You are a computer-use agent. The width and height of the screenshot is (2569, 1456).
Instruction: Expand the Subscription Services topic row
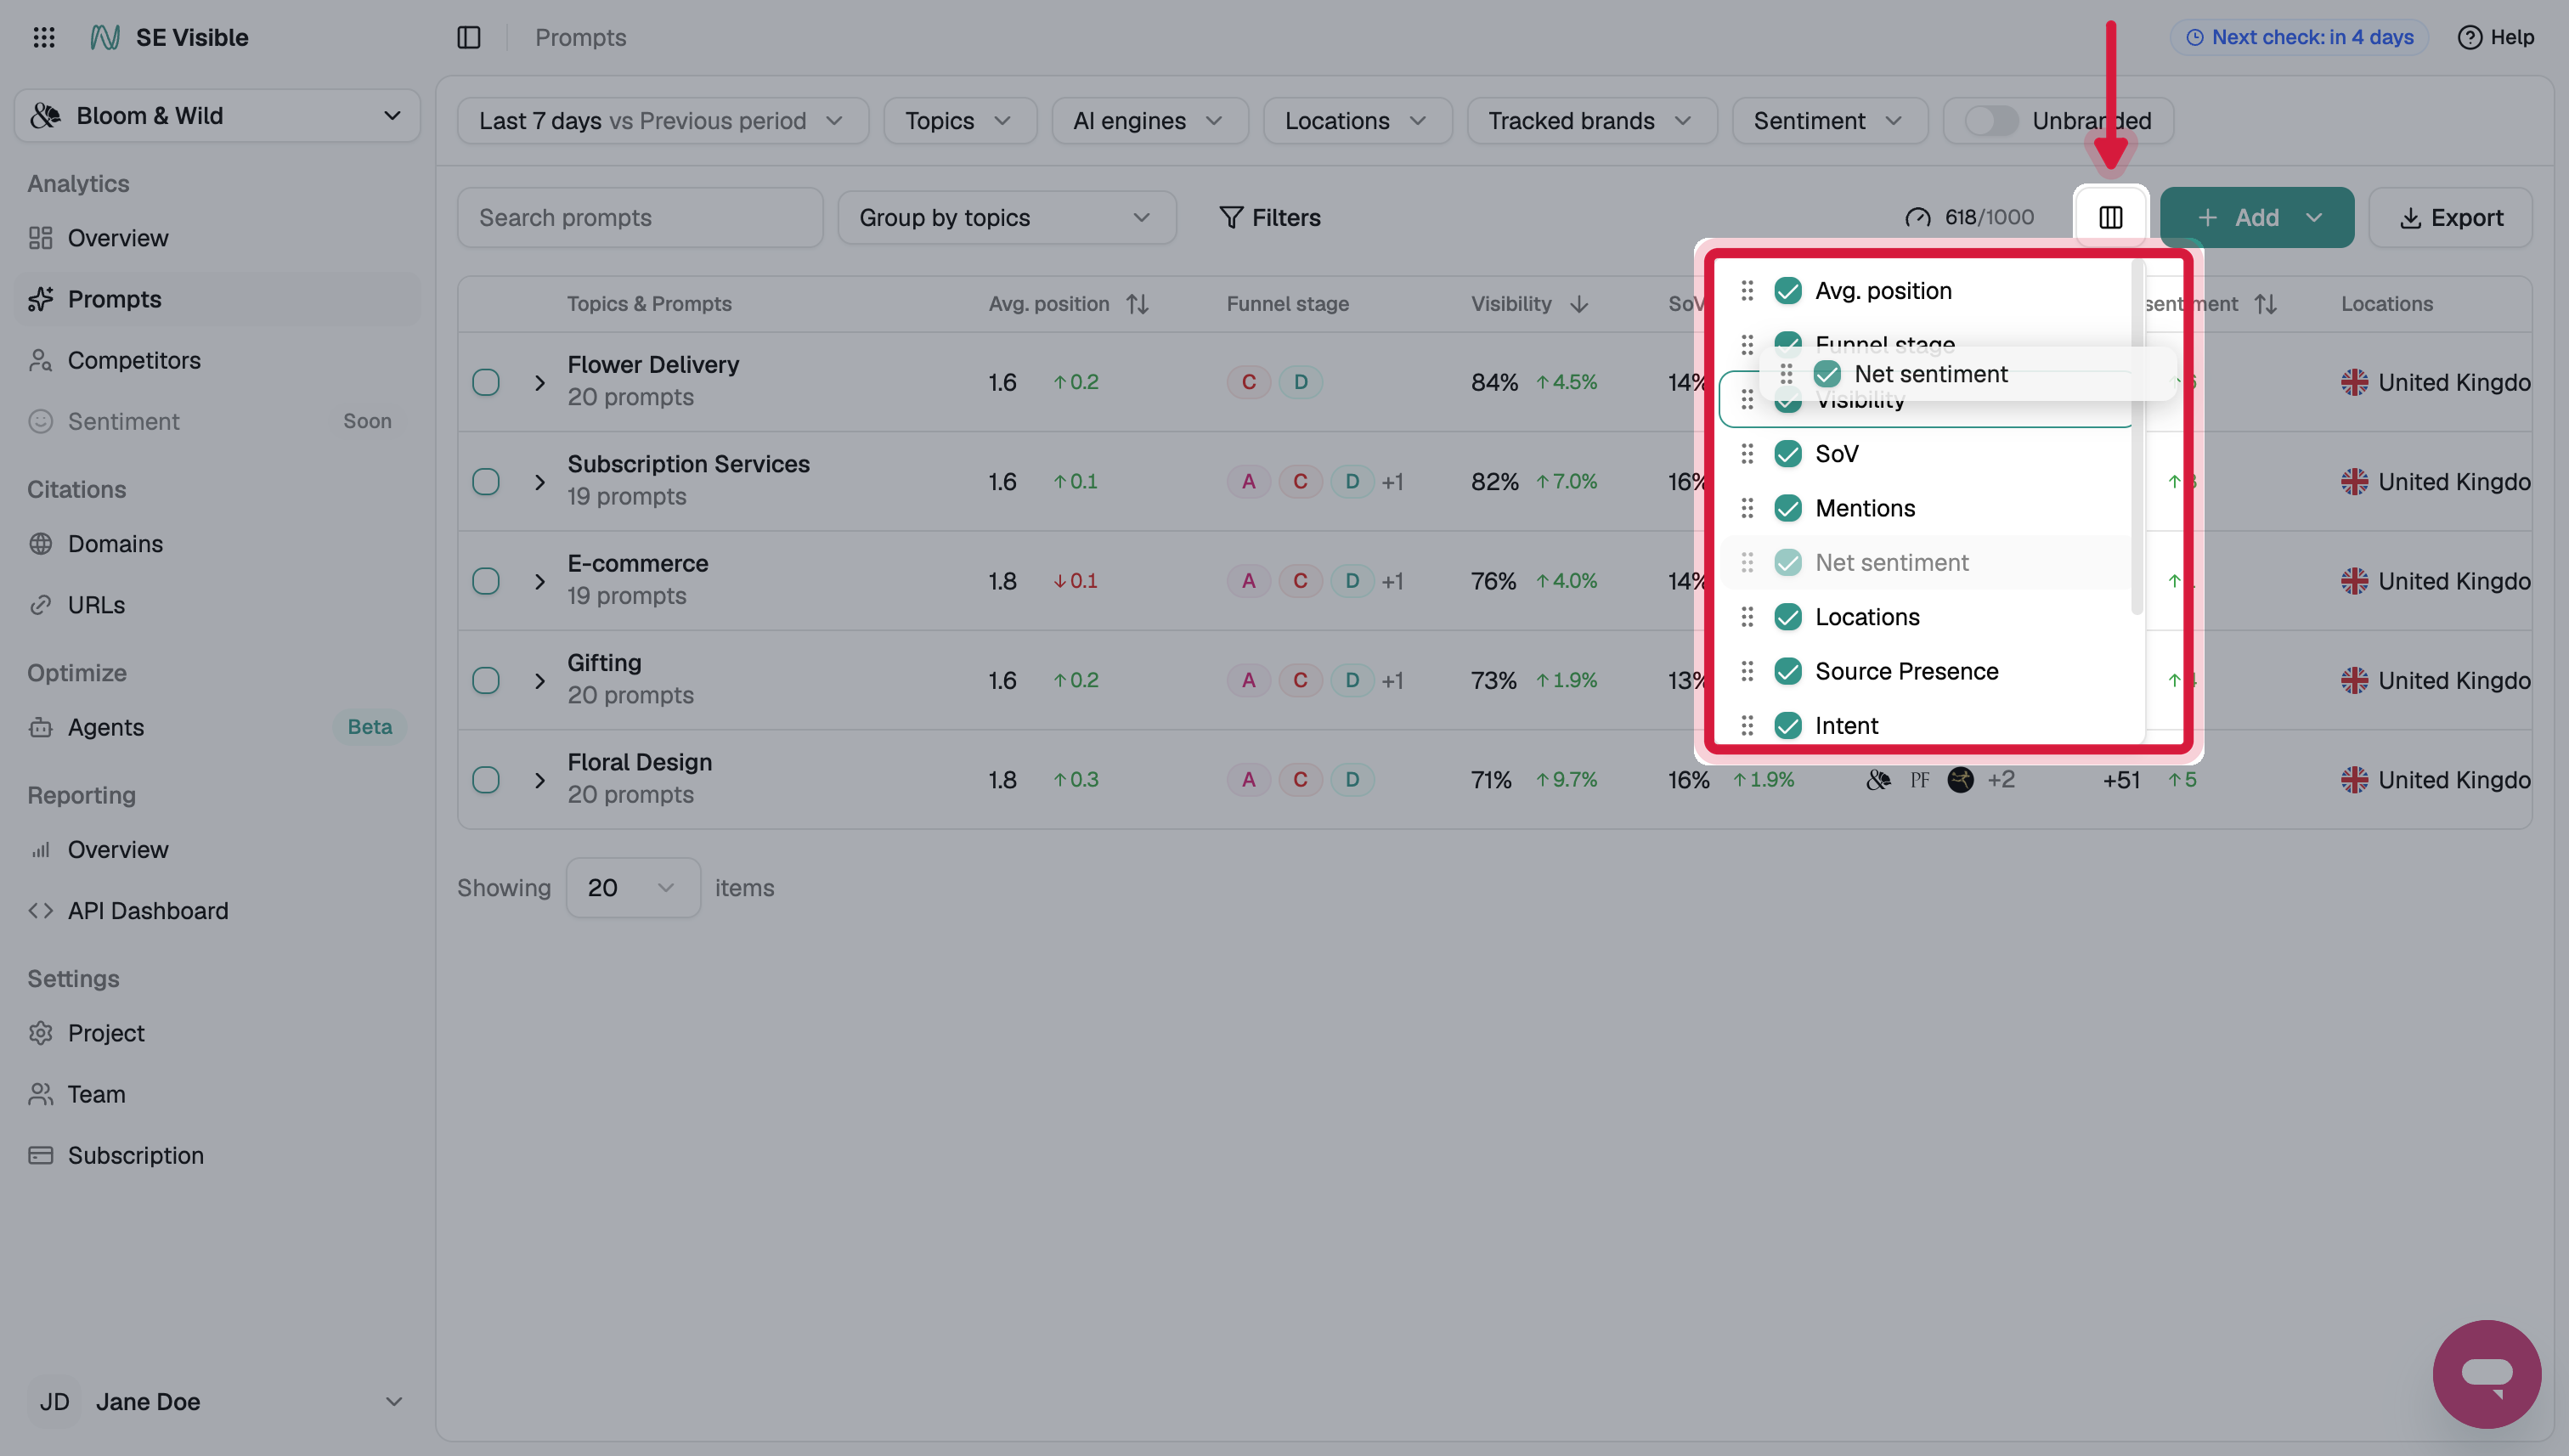[540, 482]
